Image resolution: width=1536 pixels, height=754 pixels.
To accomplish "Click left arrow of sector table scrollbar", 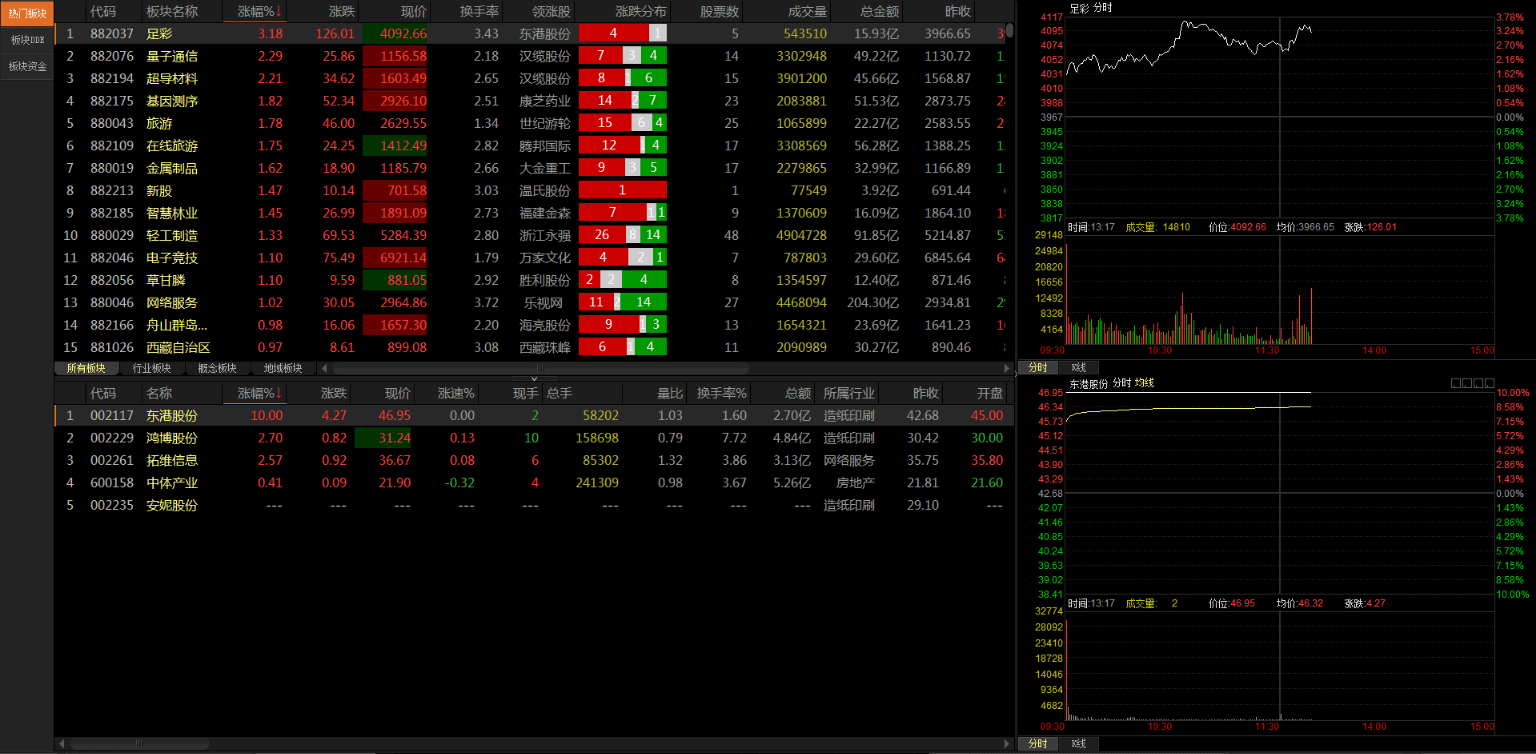I will pyautogui.click(x=325, y=368).
